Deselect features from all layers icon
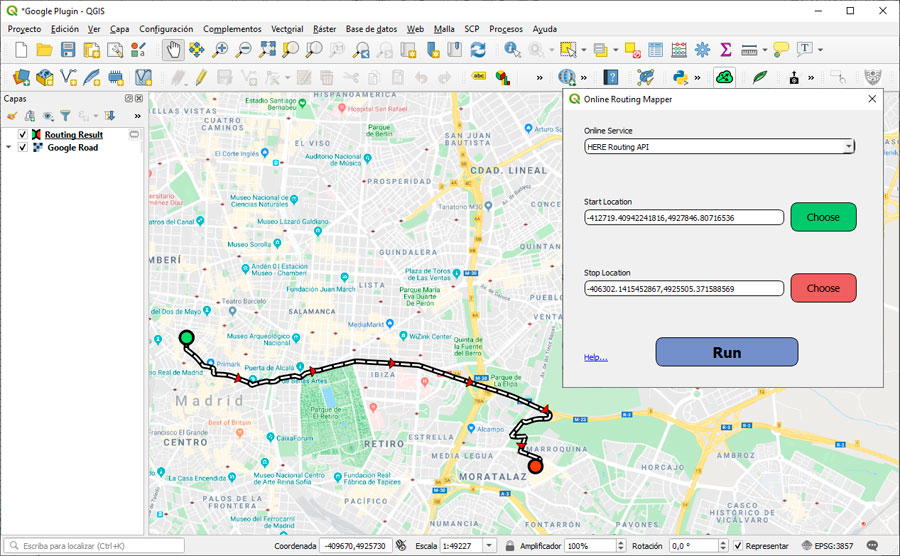 tap(633, 50)
